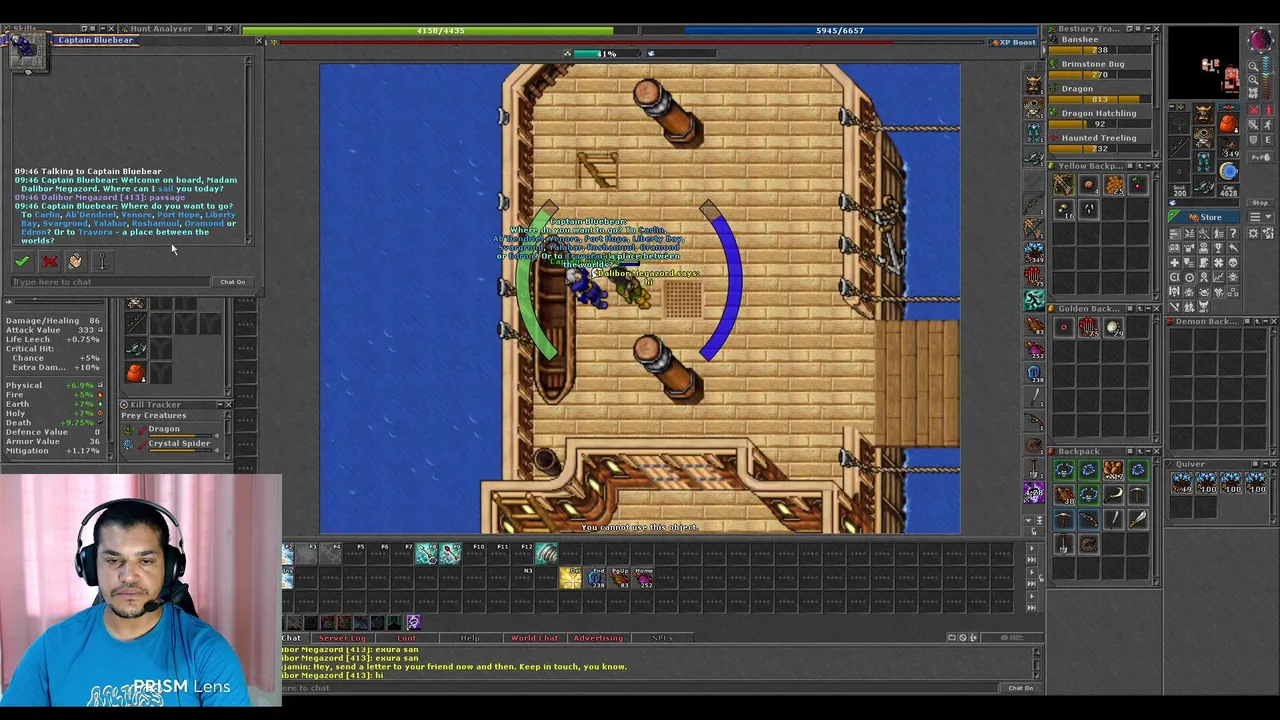This screenshot has height=720, width=1280.
Task: Click the waving hand greeting icon
Action: pos(75,261)
